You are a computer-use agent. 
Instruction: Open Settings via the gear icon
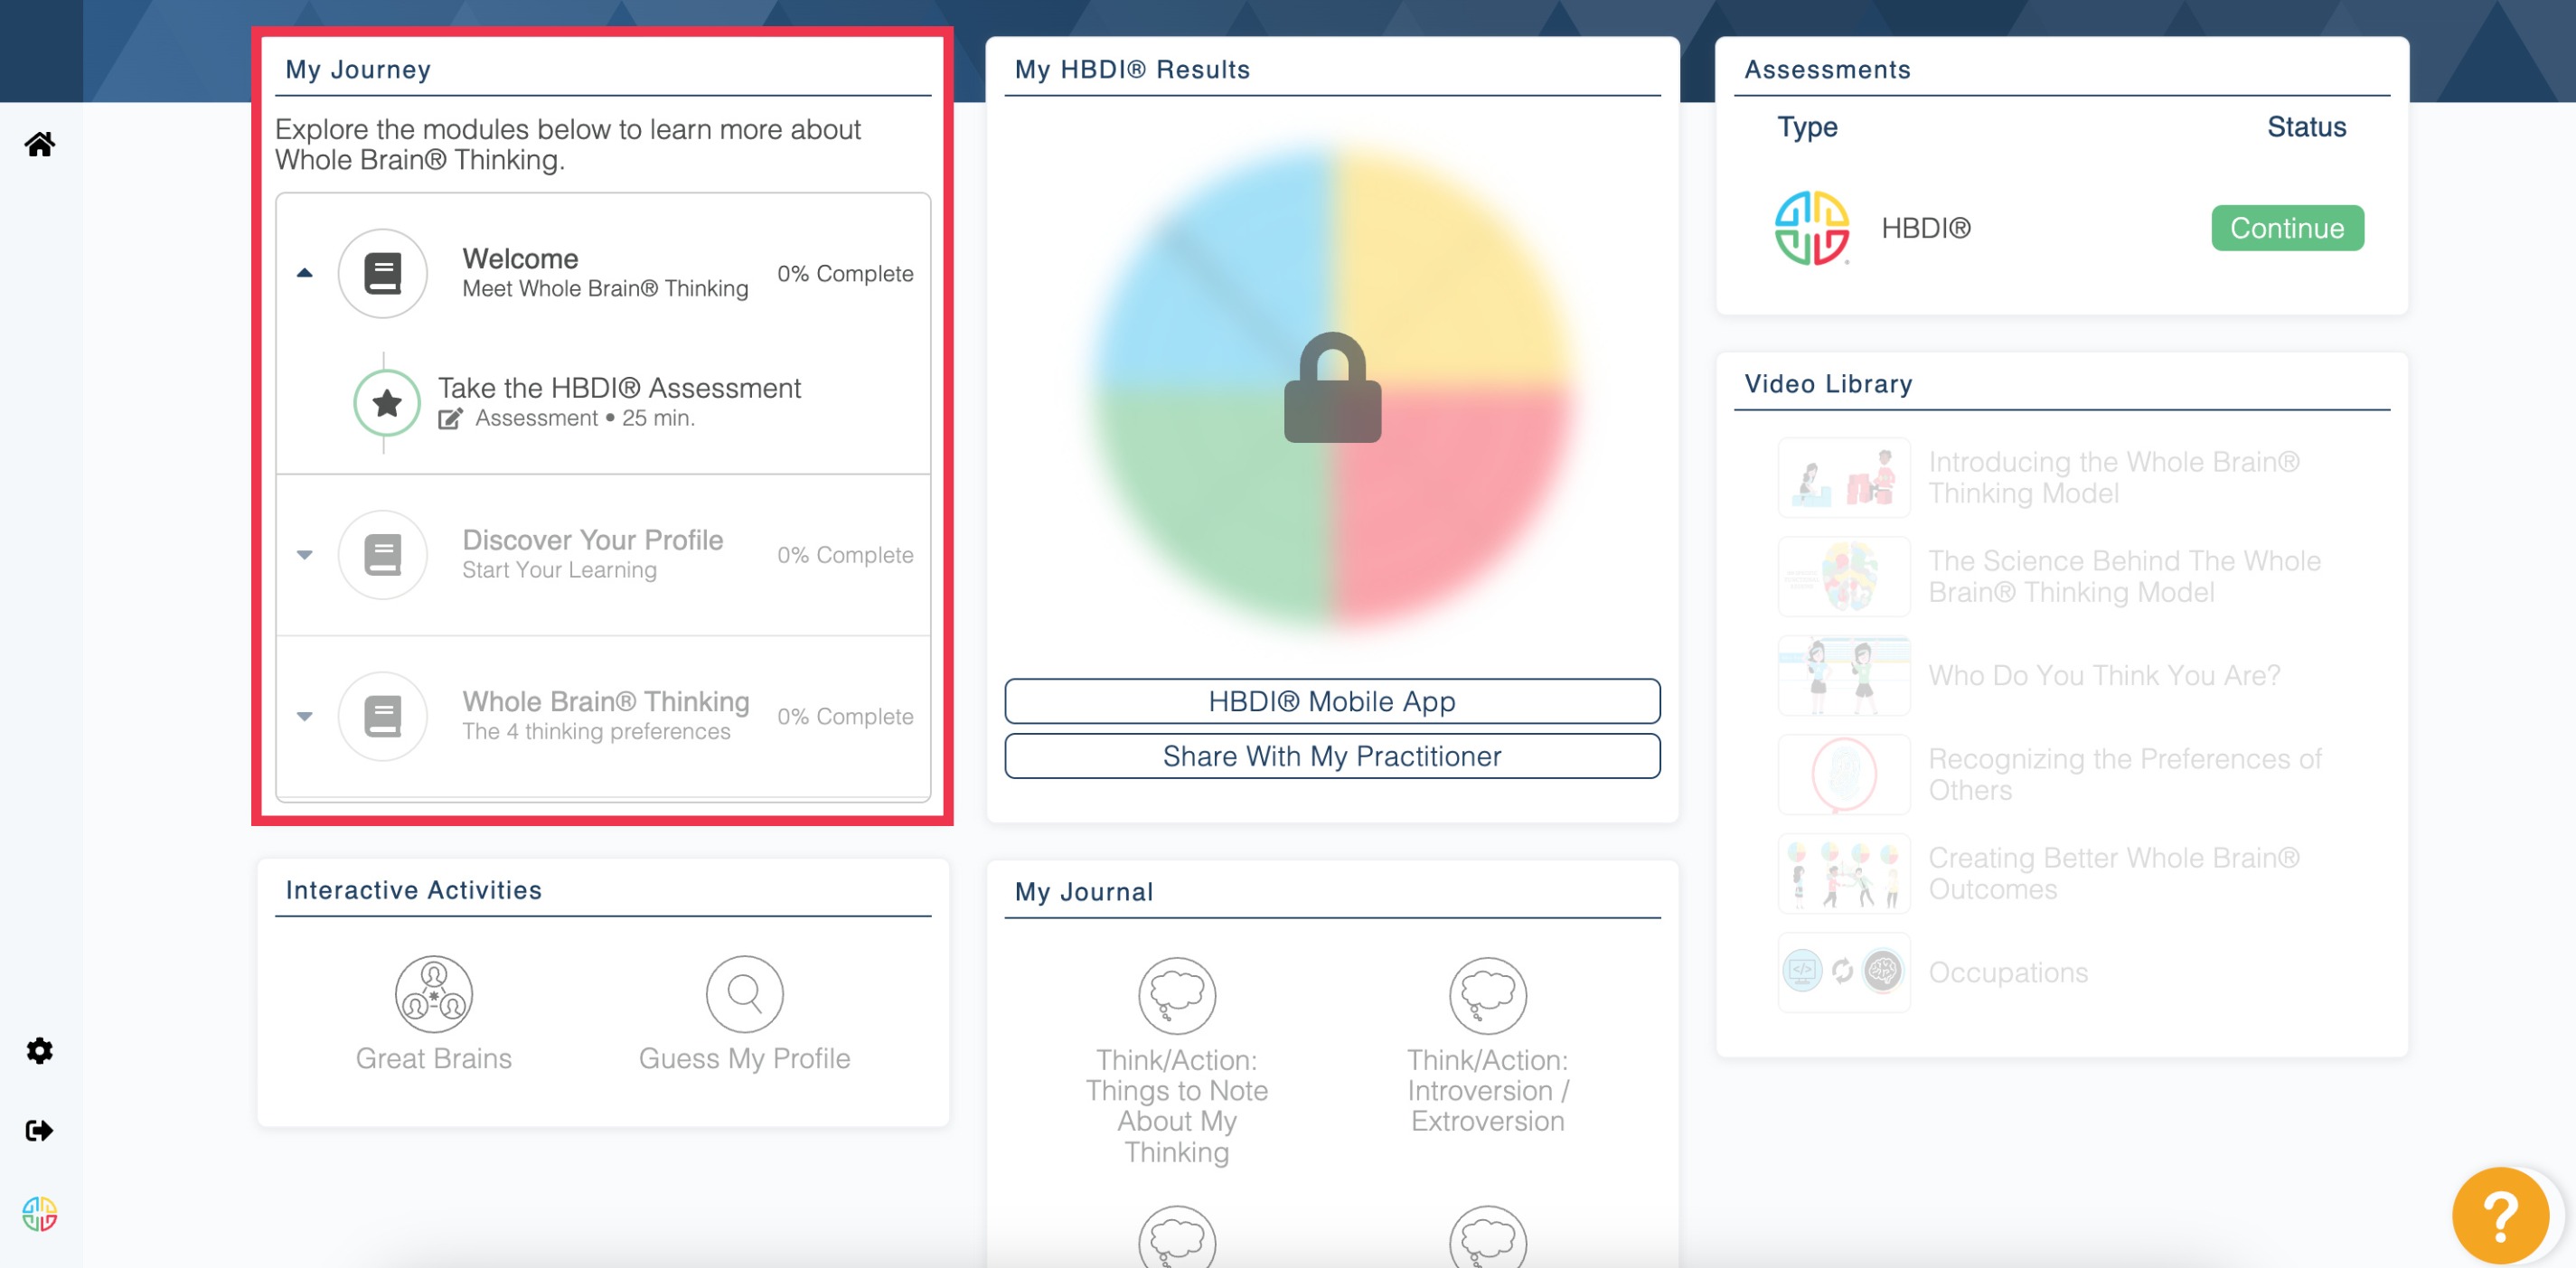tap(39, 1050)
